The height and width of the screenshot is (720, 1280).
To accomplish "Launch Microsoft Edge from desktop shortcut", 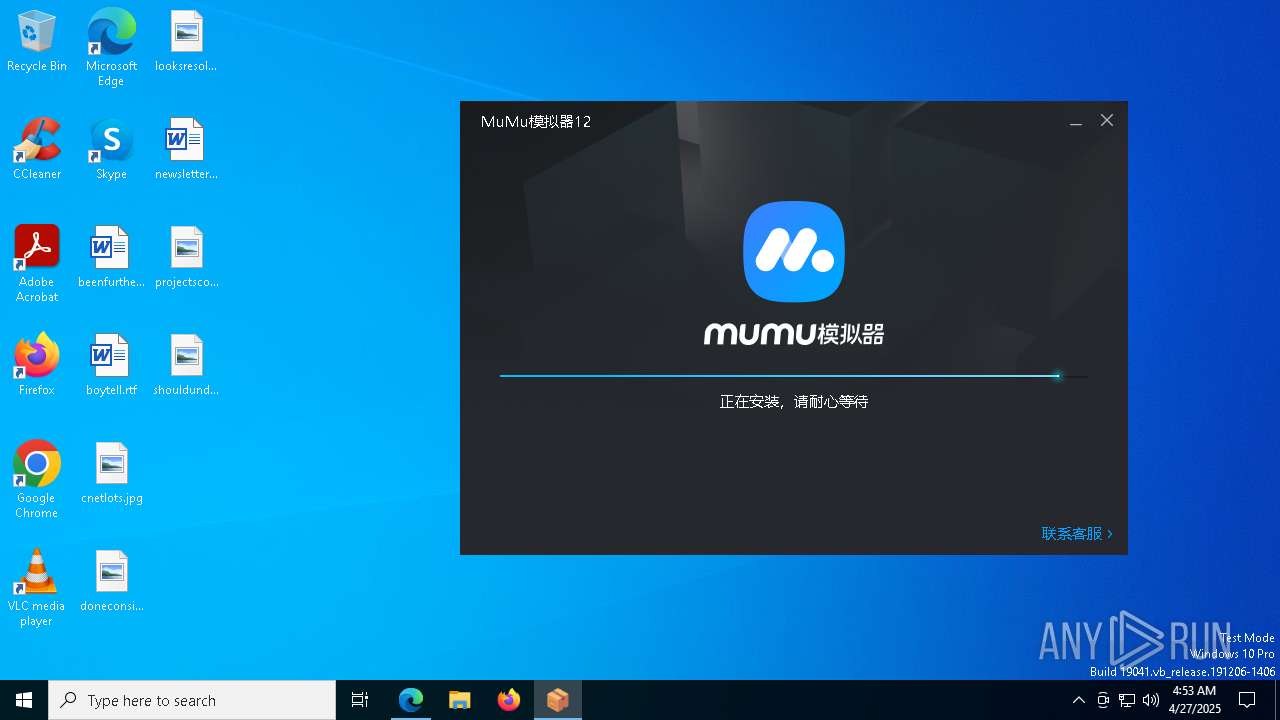I will [x=111, y=47].
